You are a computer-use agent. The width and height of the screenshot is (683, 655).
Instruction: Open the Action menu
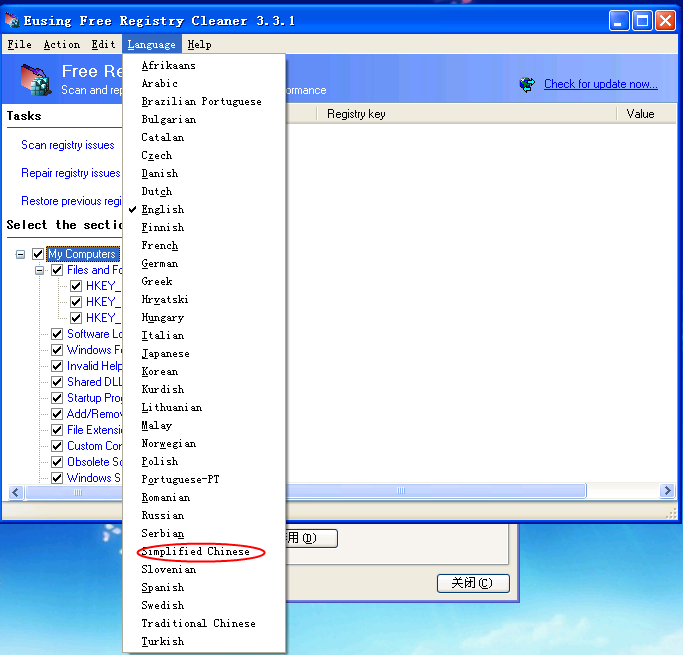click(x=61, y=44)
